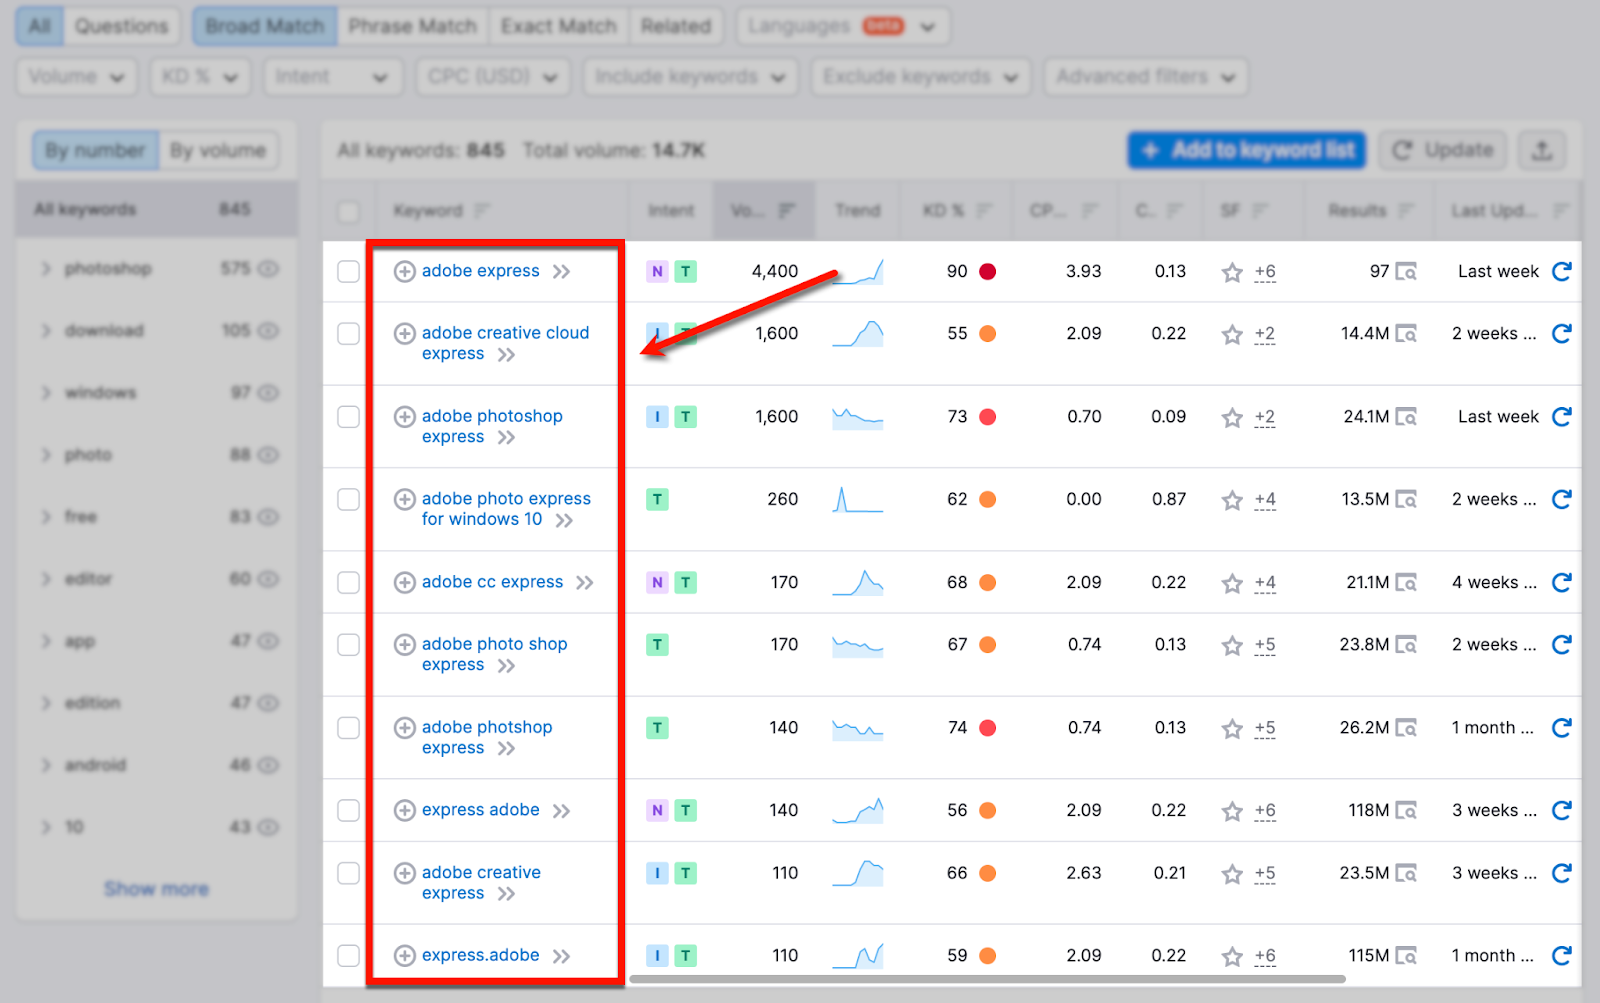Open the Include keywords dropdown
Viewport: 1600px width, 1003px height.
690,77
